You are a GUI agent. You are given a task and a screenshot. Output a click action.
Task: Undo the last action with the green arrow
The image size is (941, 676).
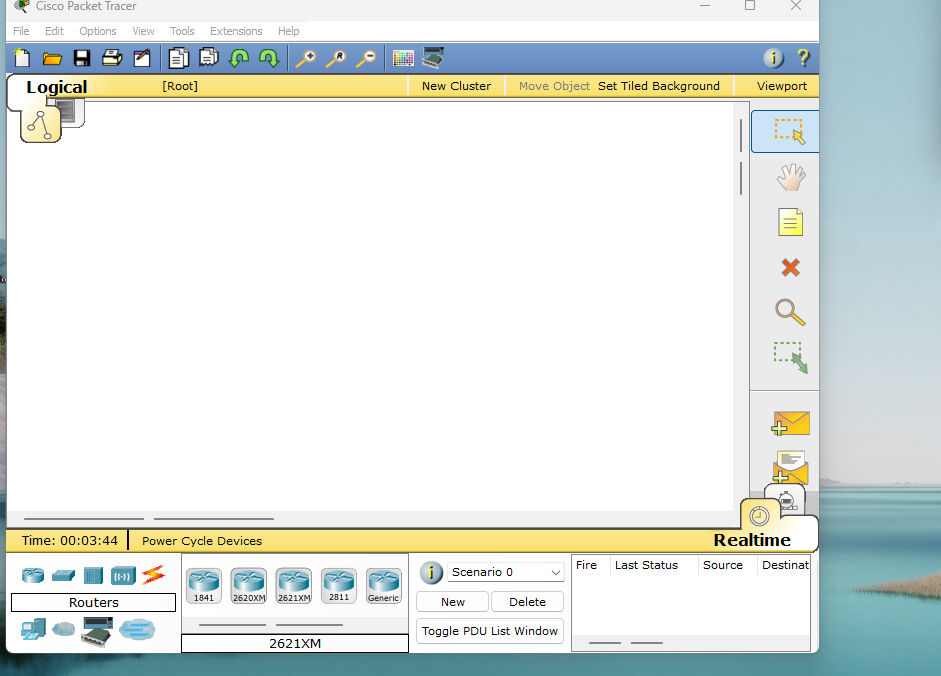pyautogui.click(x=239, y=58)
